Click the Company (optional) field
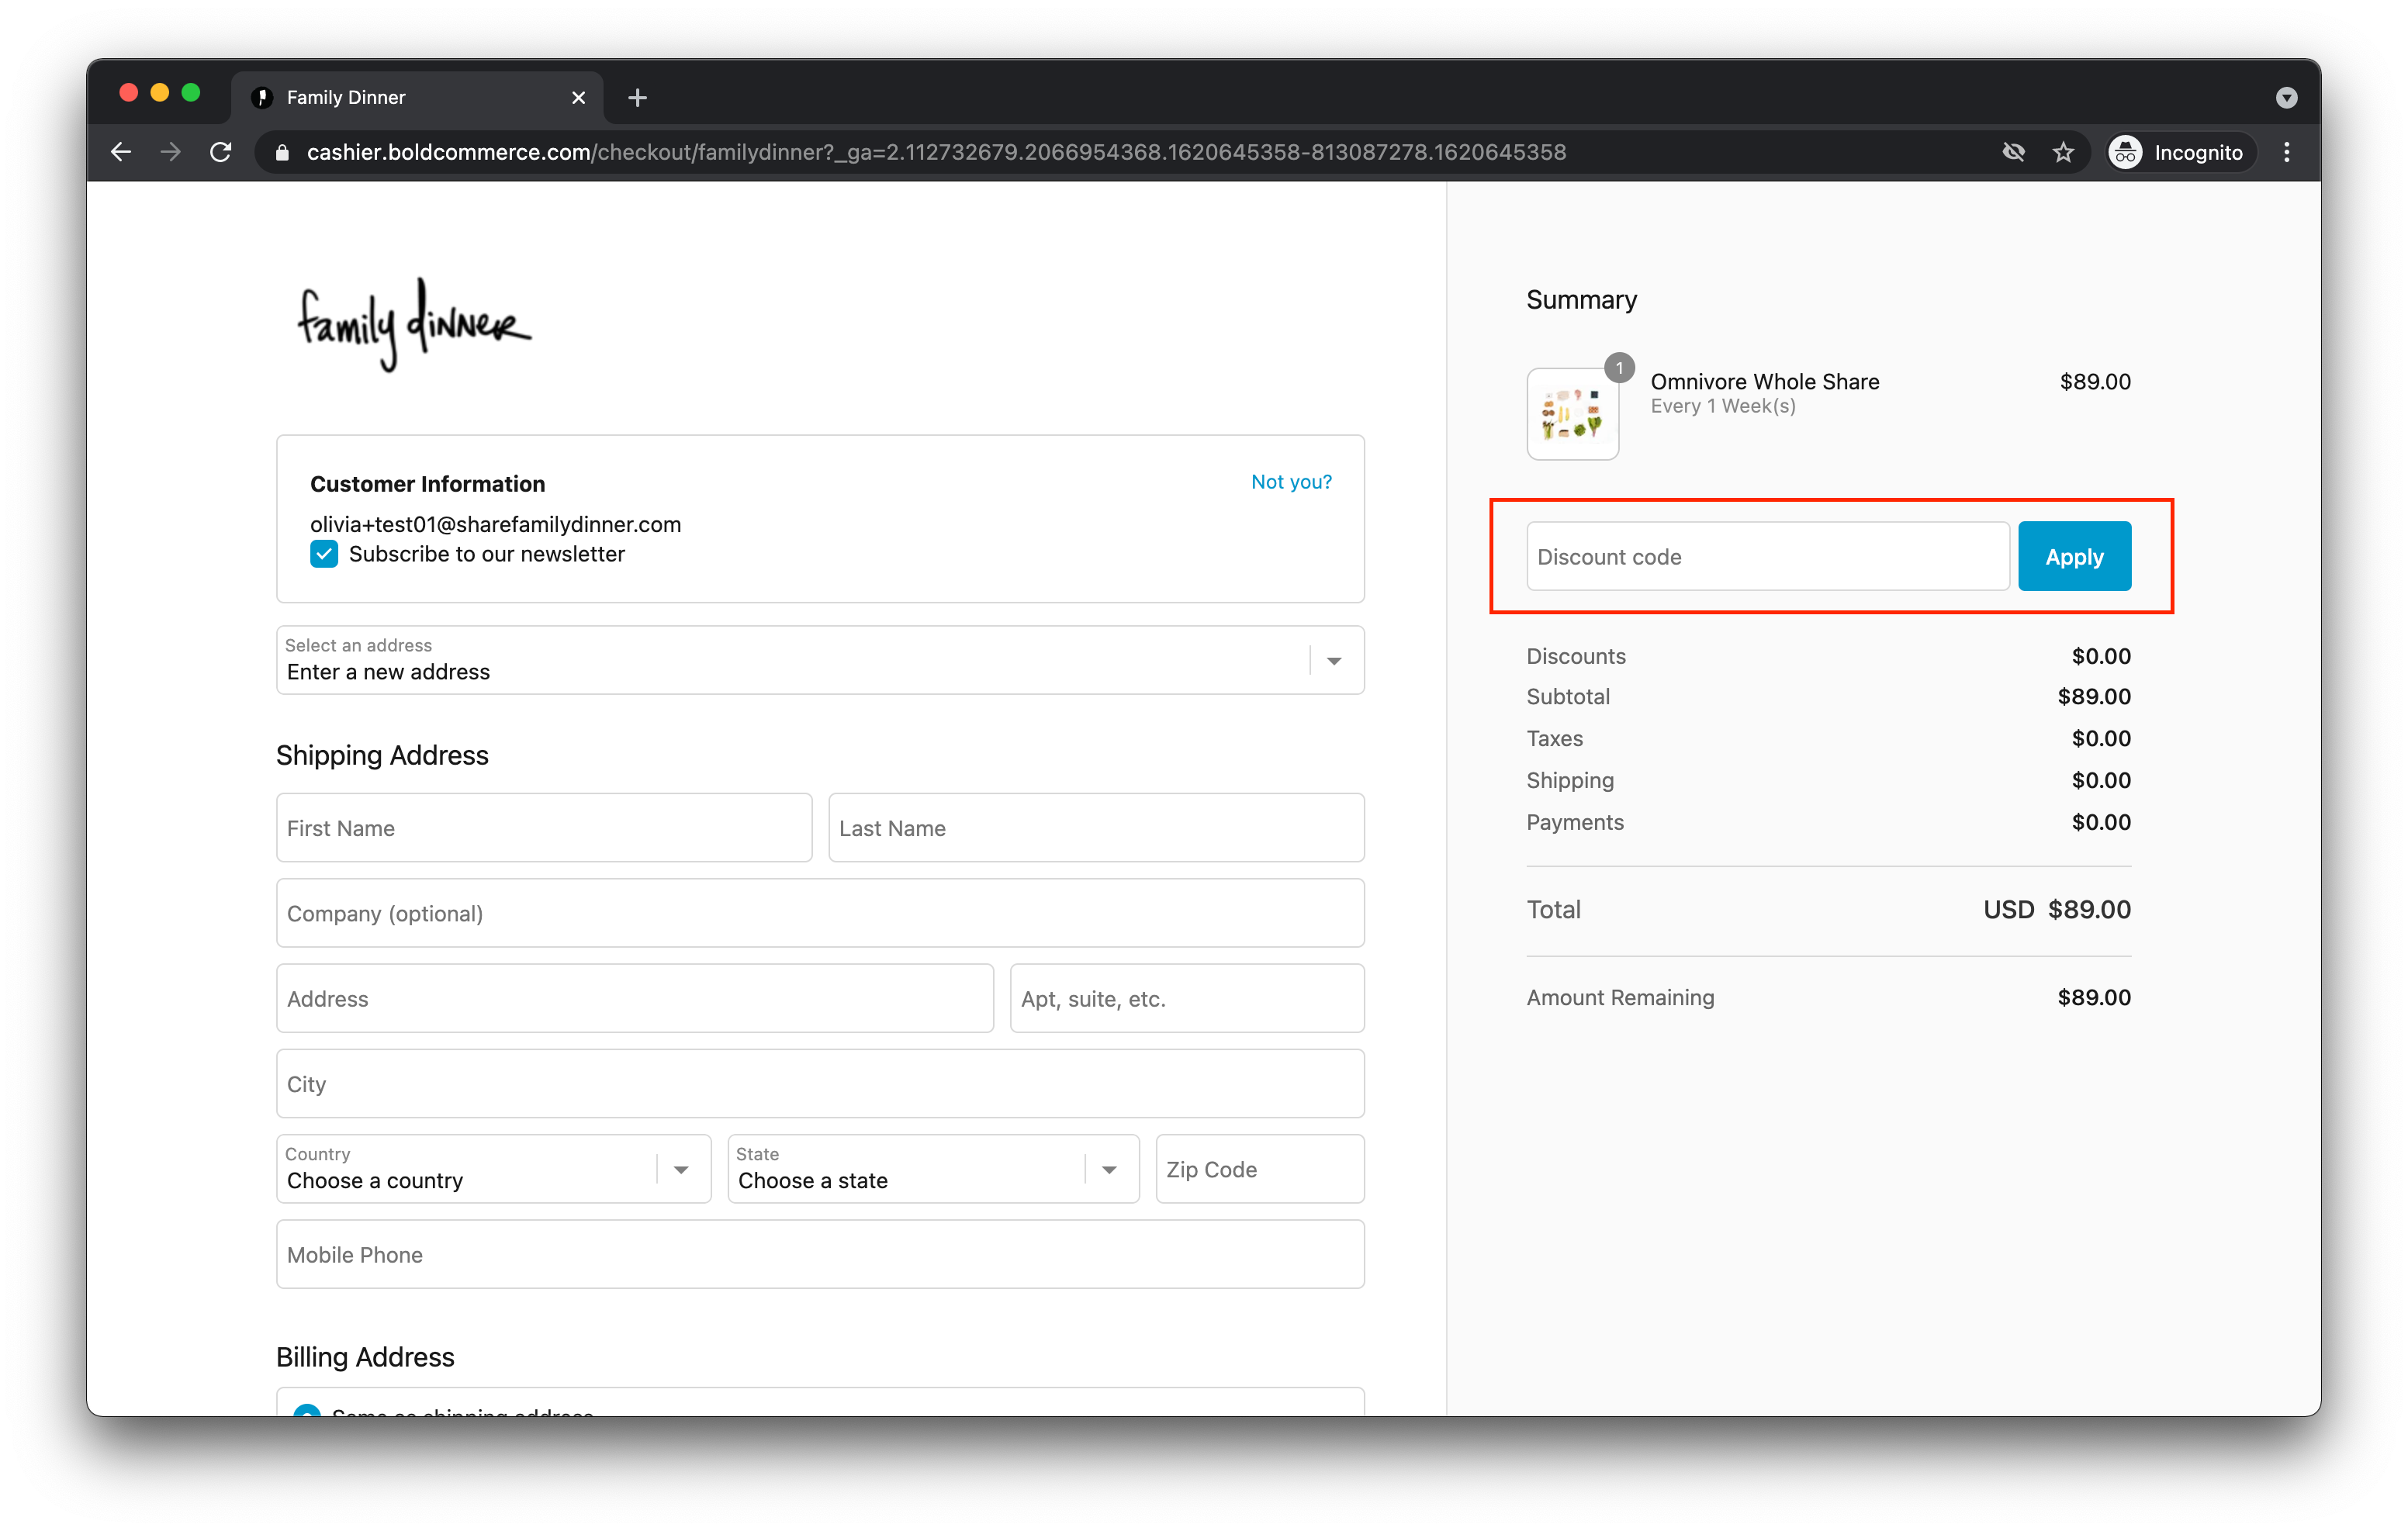The height and width of the screenshot is (1531, 2408). [x=820, y=913]
